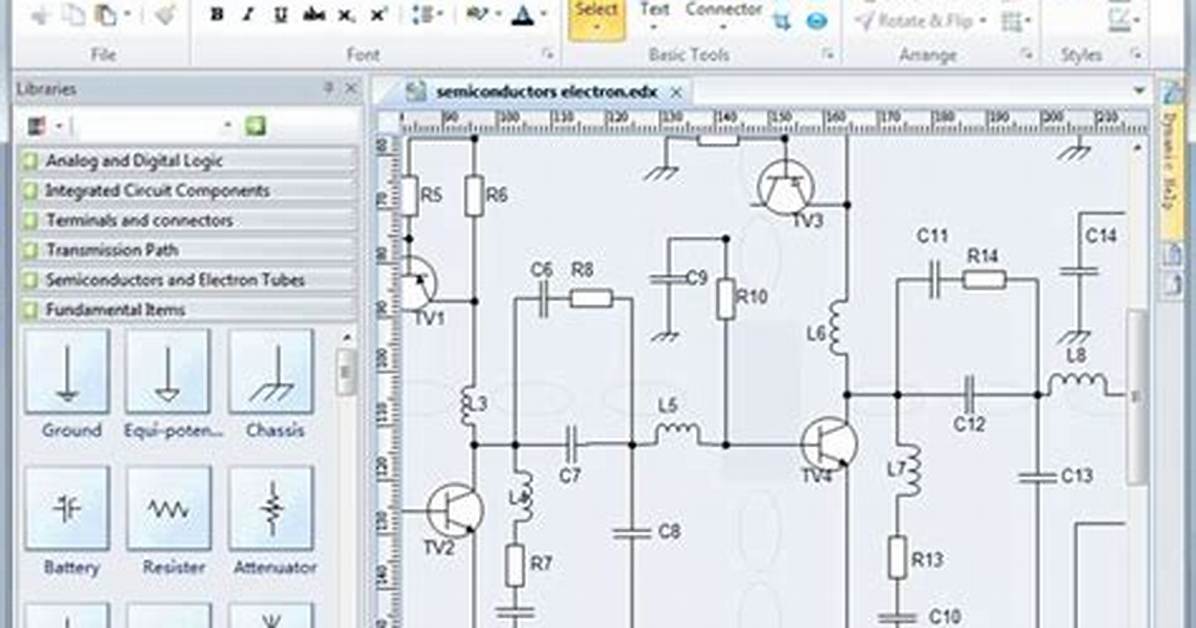This screenshot has height=628, width=1196.
Task: Click the library shapes scroll-up arrow
Action: pos(346,337)
